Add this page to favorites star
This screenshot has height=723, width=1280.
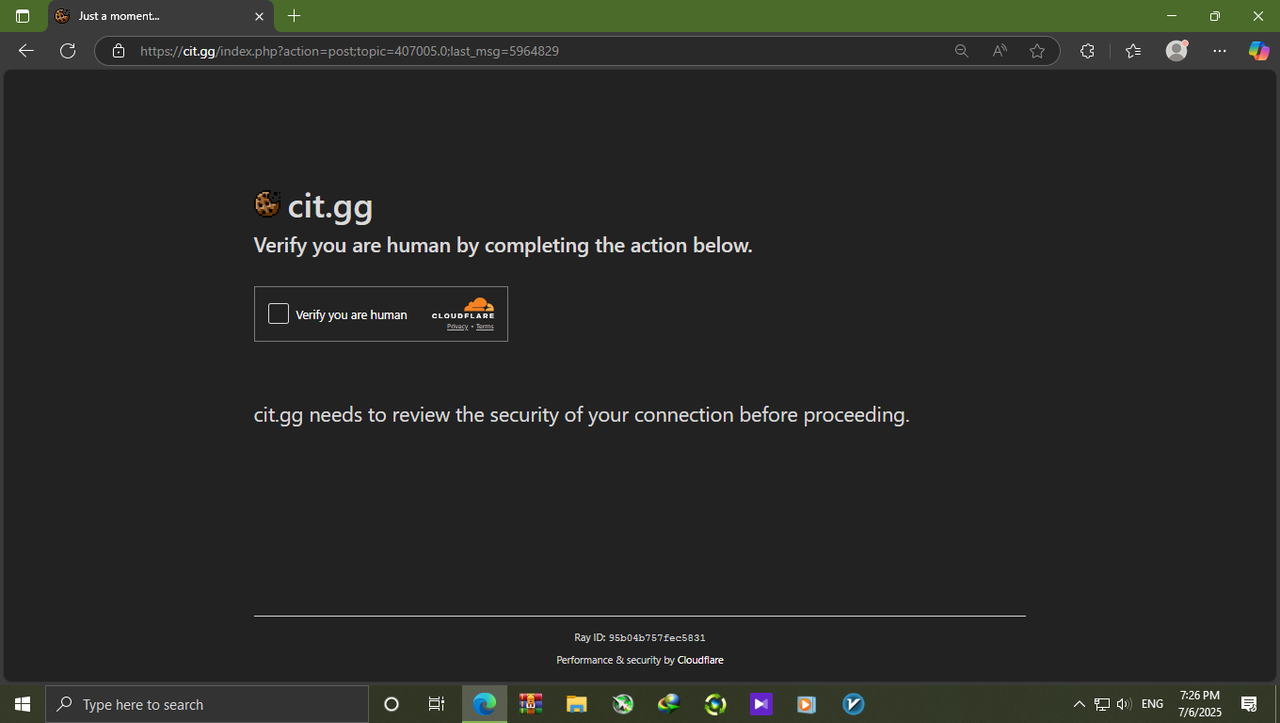[x=1037, y=51]
